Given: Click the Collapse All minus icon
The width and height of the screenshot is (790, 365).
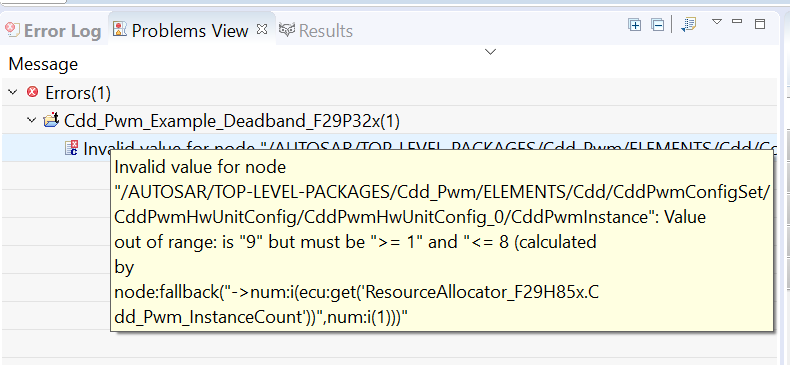Looking at the screenshot, I should (x=657, y=25).
